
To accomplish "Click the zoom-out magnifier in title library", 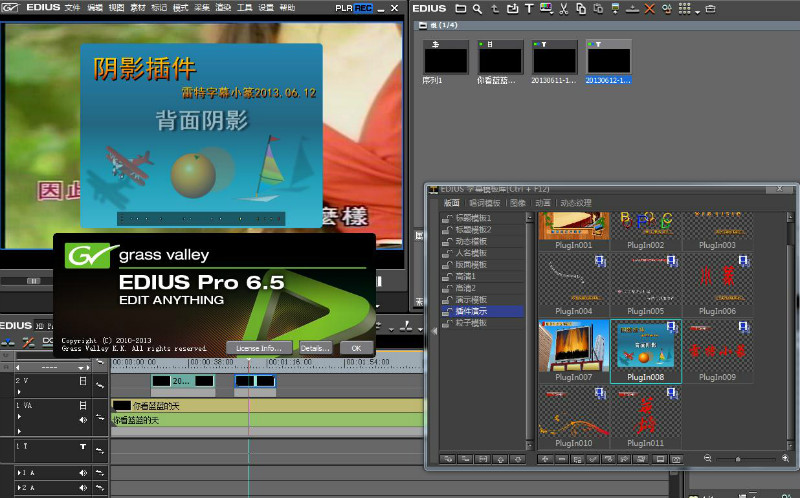I will [708, 458].
